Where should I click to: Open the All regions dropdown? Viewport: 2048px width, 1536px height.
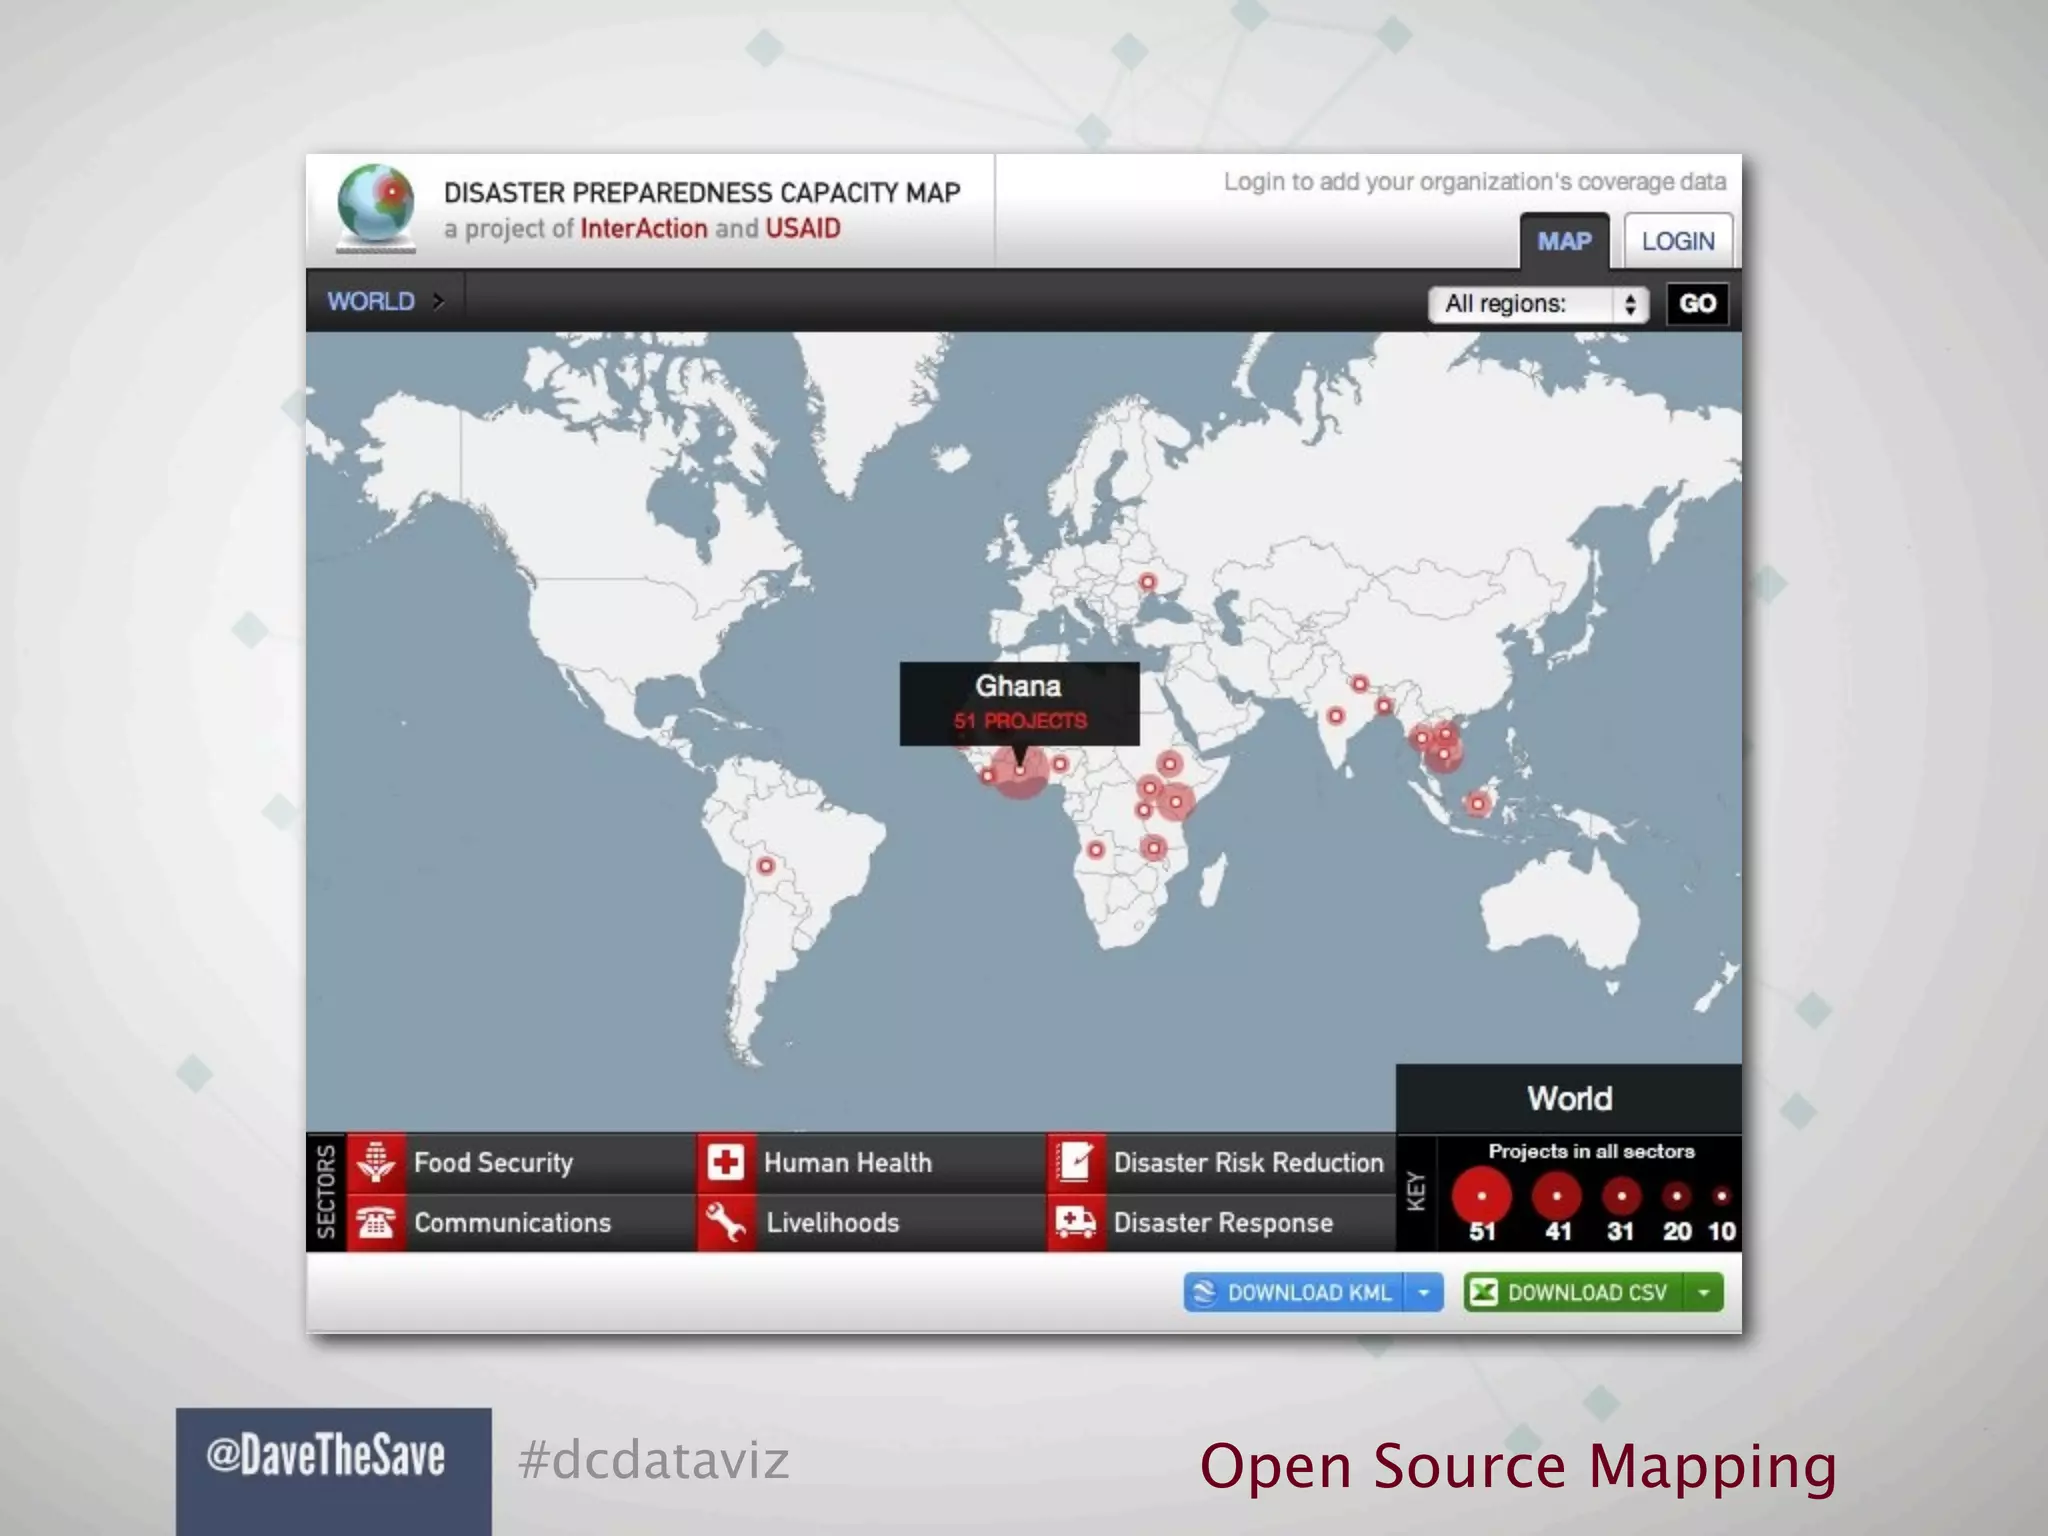1538,304
